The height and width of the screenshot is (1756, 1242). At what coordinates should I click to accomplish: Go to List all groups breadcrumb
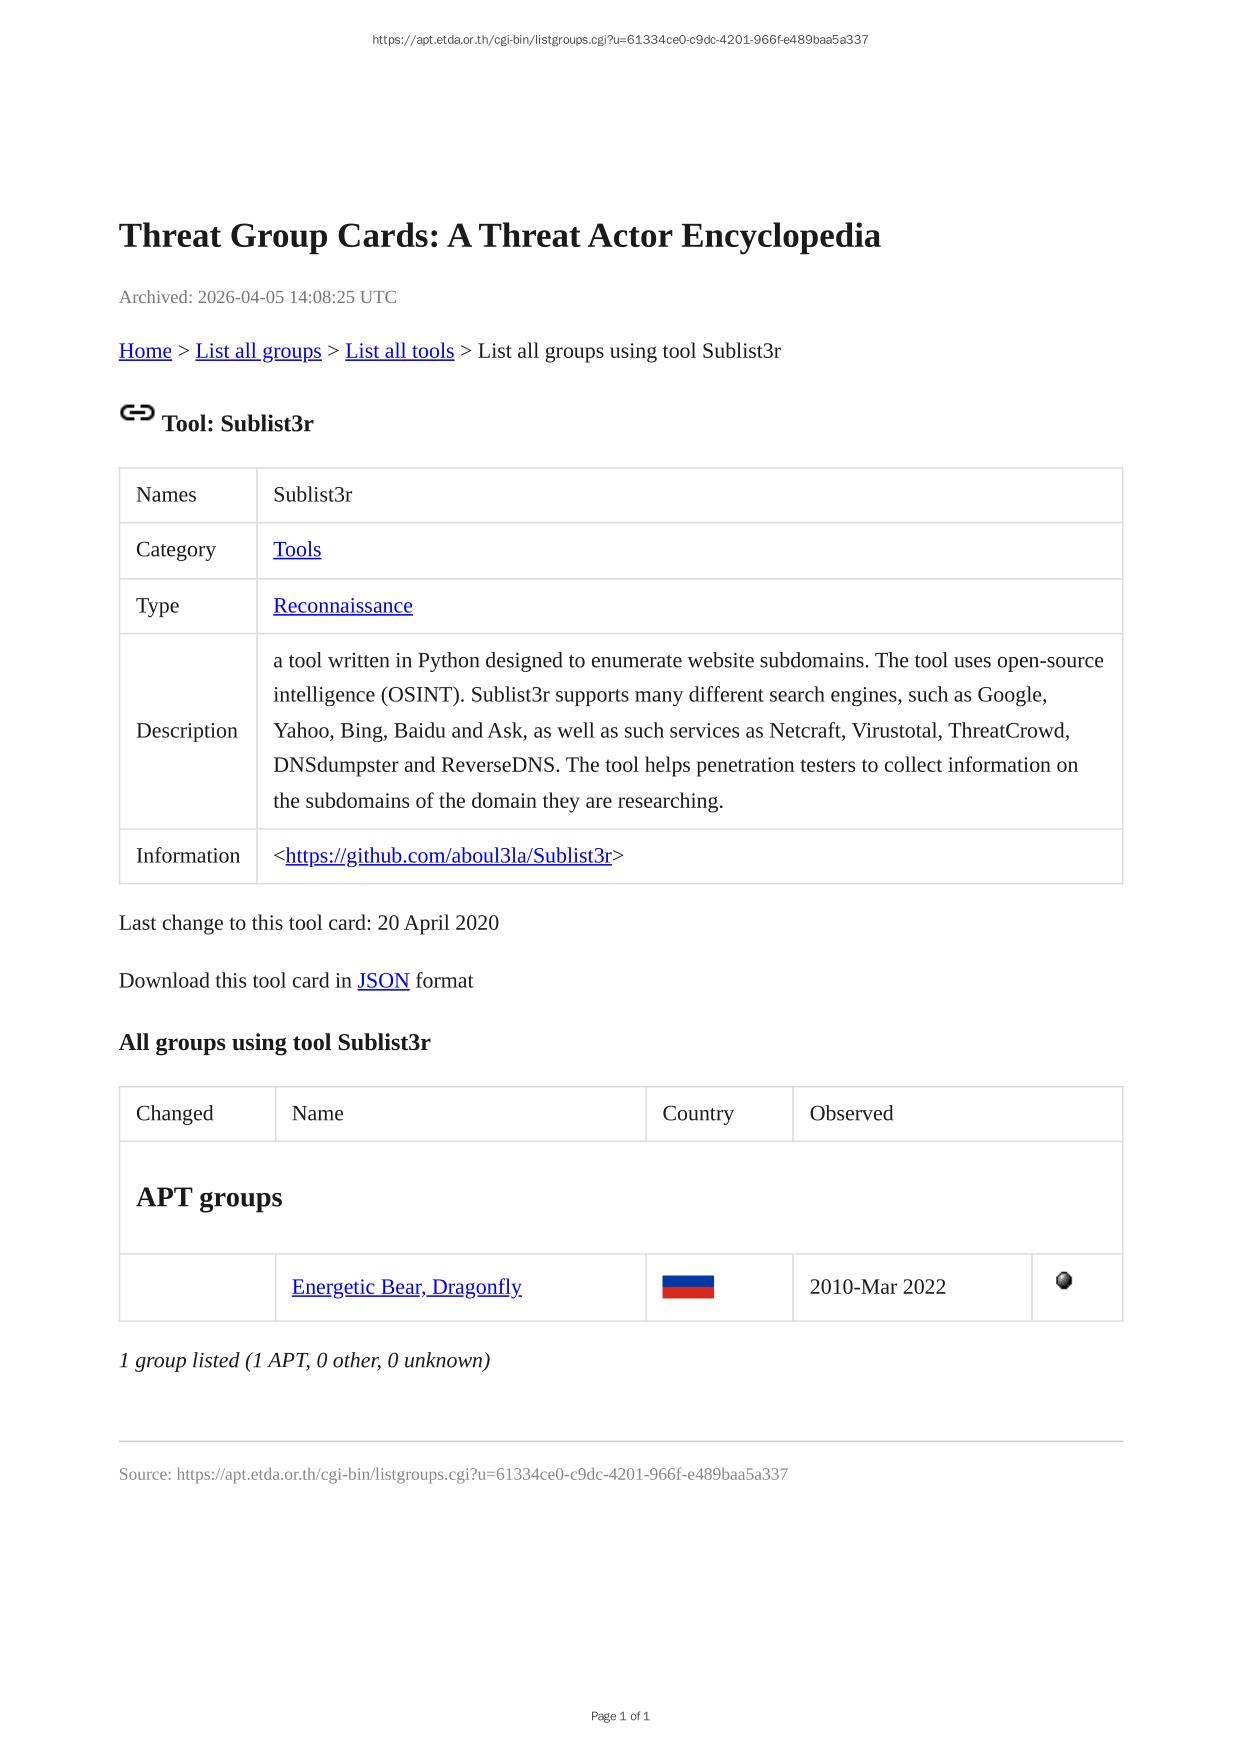point(258,351)
